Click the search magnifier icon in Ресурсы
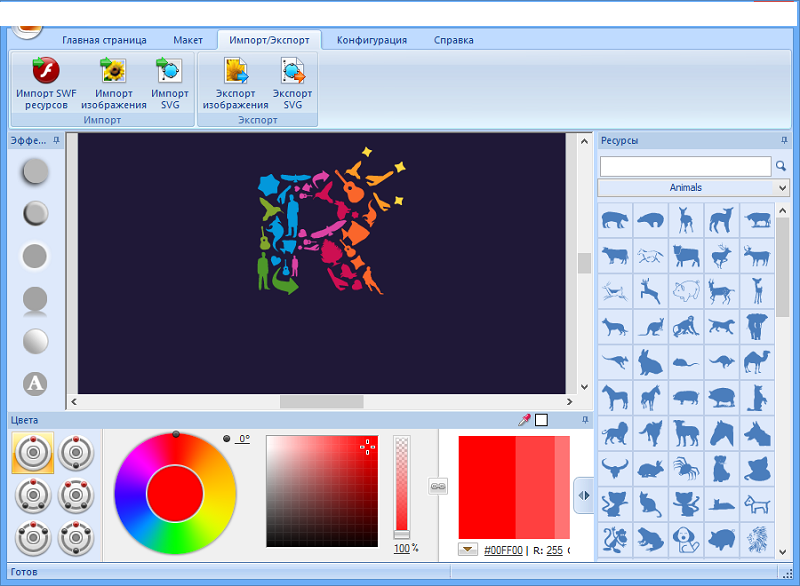This screenshot has height=586, width=800. tap(781, 166)
